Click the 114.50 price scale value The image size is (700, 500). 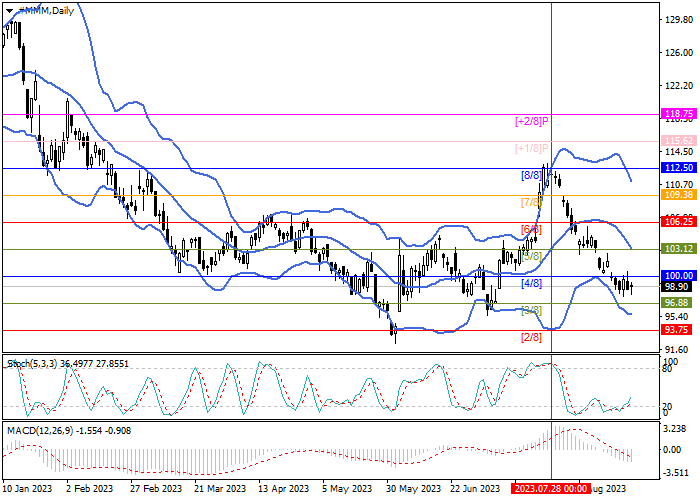pyautogui.click(x=679, y=152)
